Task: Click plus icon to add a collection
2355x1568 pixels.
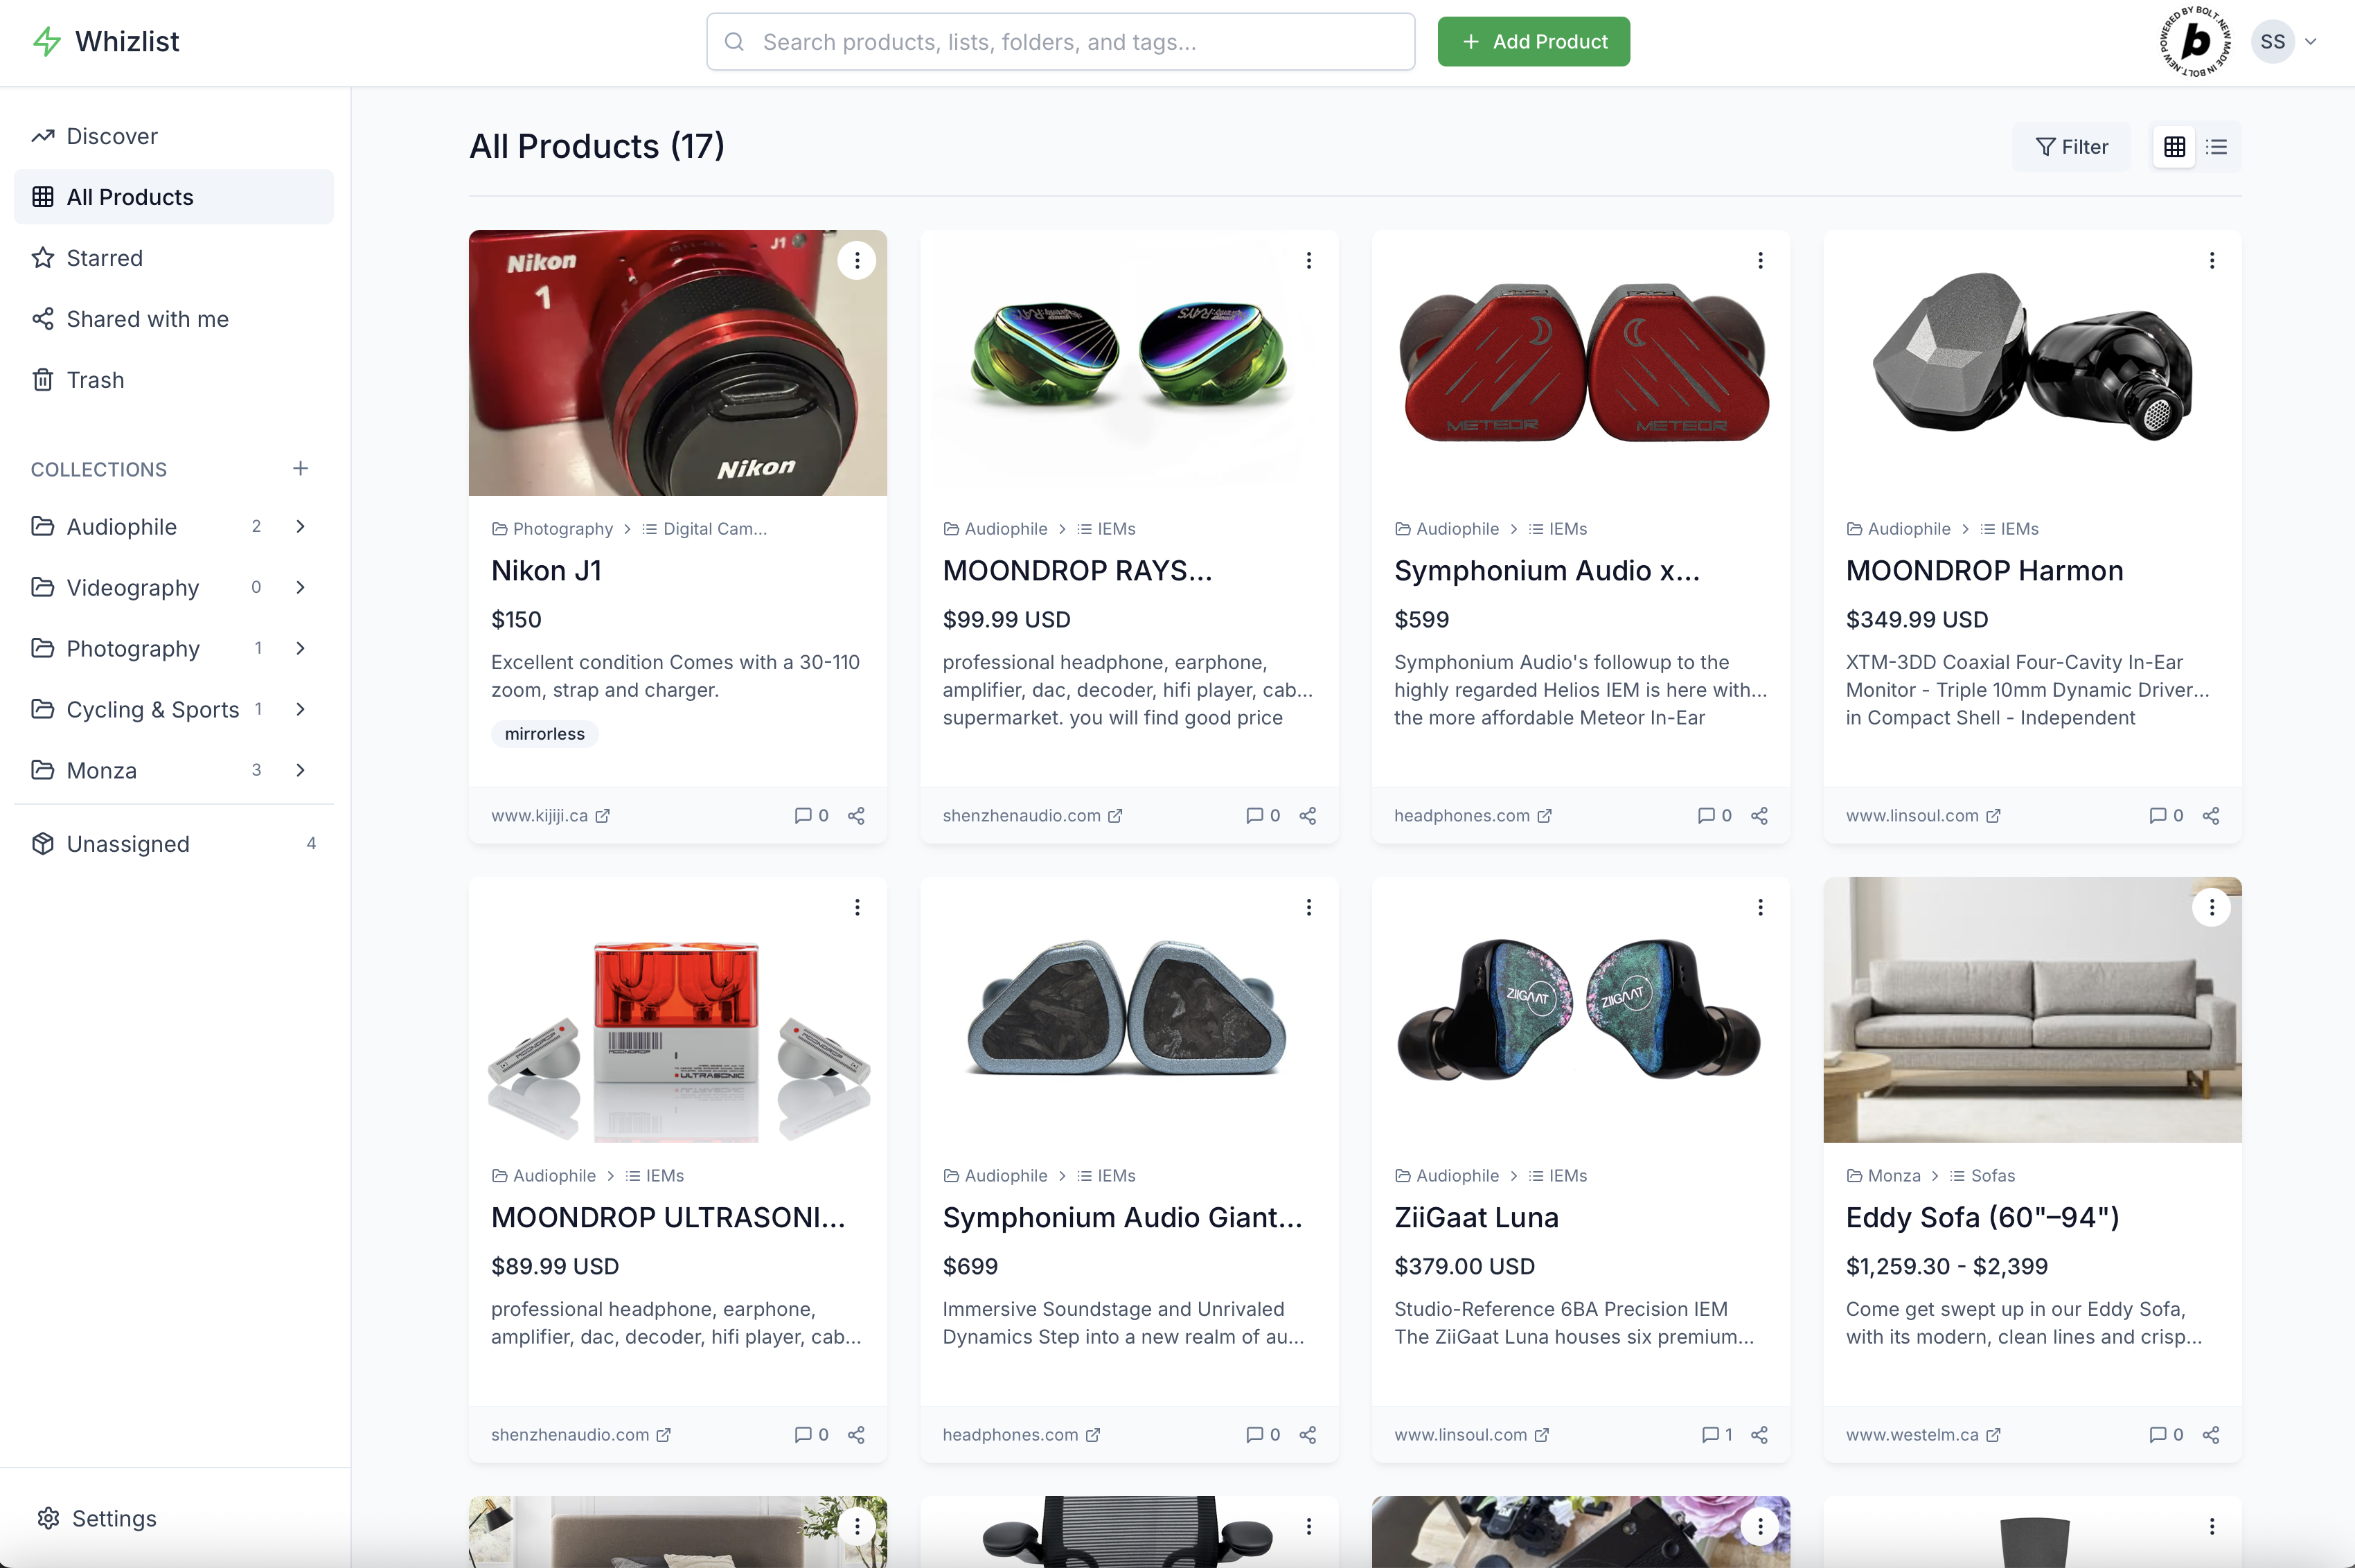Action: (x=300, y=469)
